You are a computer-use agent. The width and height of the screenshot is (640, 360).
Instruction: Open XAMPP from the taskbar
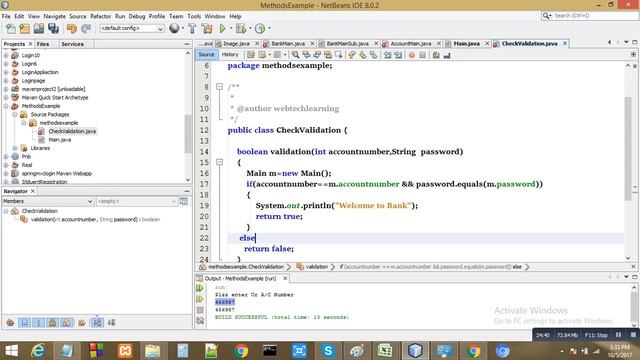(125, 351)
